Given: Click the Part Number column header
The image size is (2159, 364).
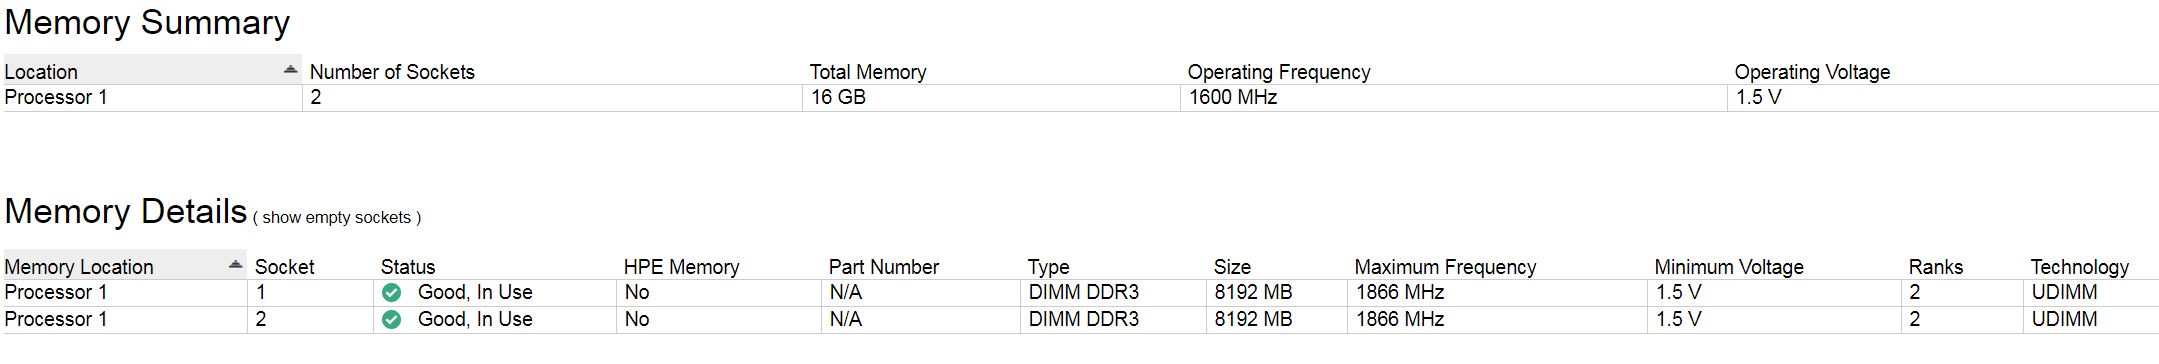Looking at the screenshot, I should point(884,267).
